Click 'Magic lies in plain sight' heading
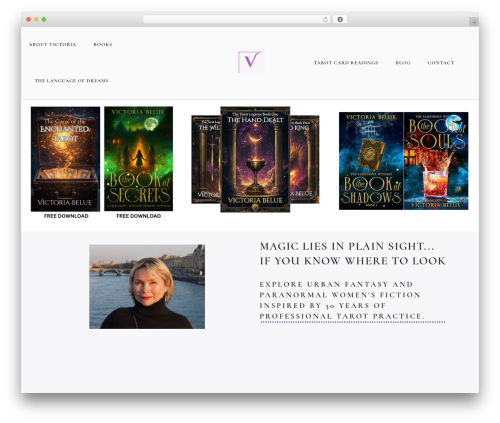 click(352, 253)
